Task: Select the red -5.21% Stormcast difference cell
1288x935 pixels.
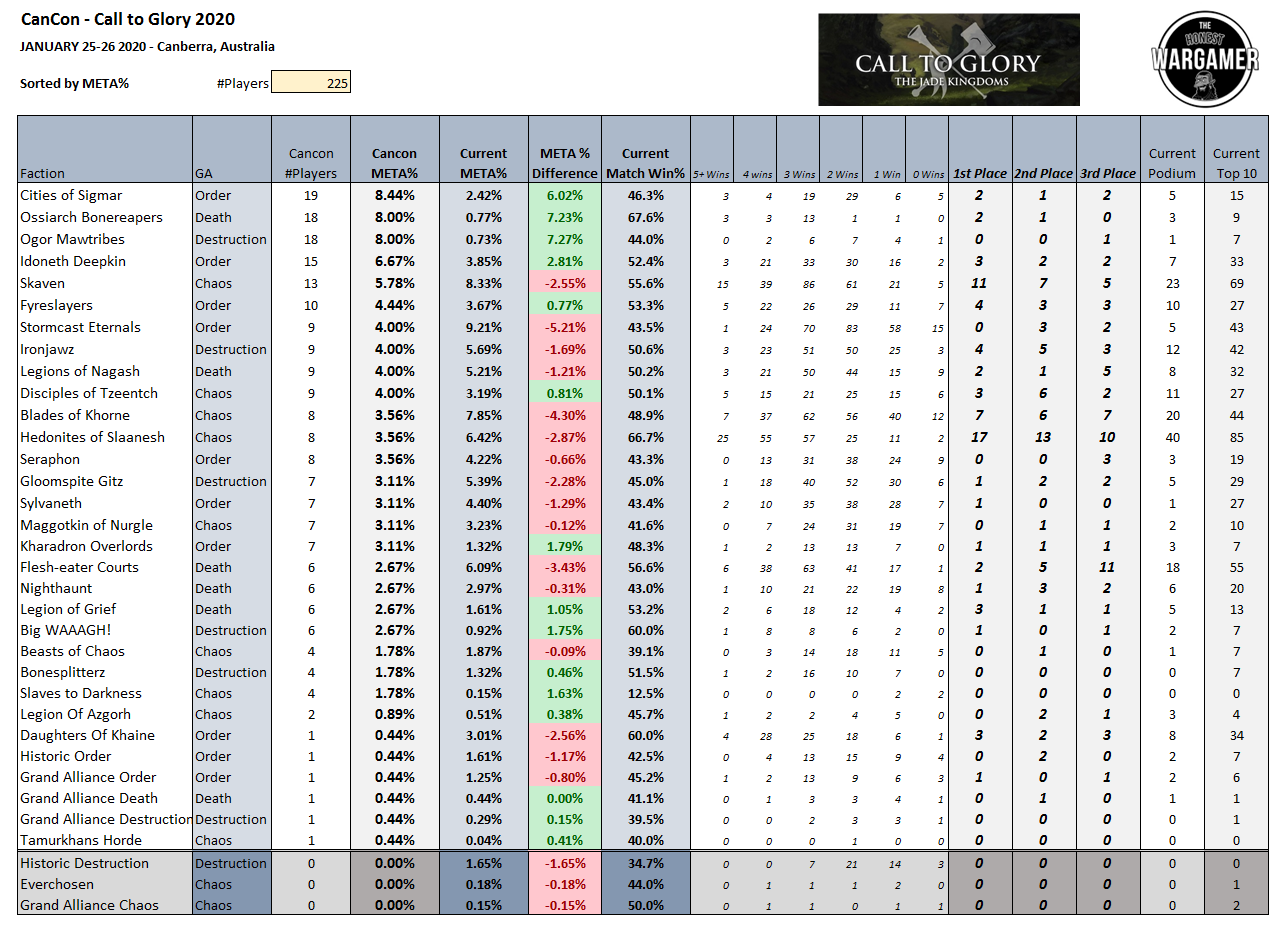Action: pos(564,327)
